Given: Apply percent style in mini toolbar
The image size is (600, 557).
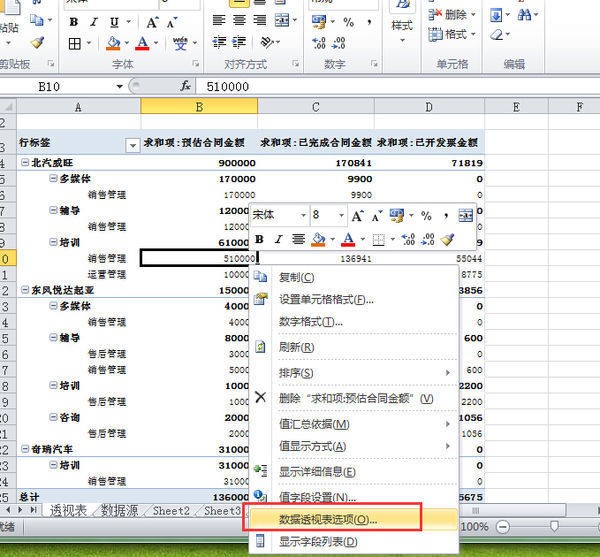Looking at the screenshot, I should (x=426, y=215).
